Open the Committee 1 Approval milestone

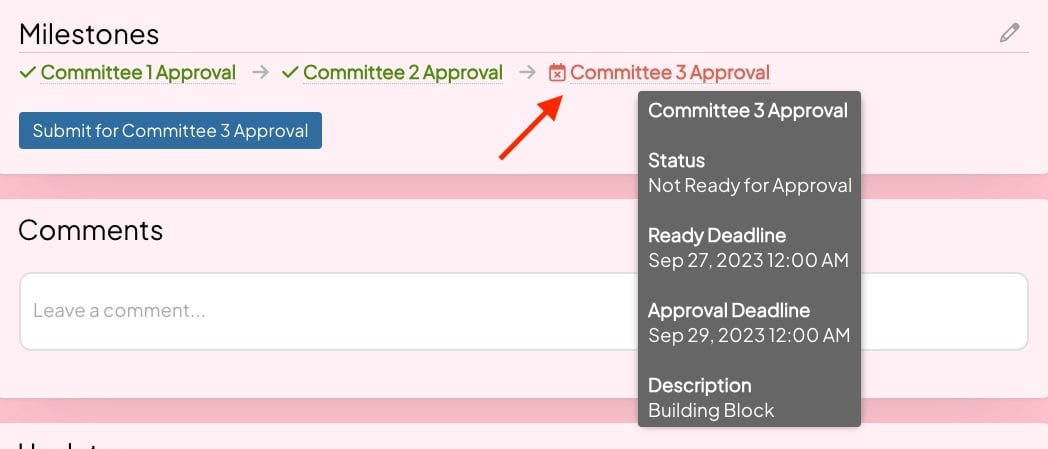pos(138,73)
